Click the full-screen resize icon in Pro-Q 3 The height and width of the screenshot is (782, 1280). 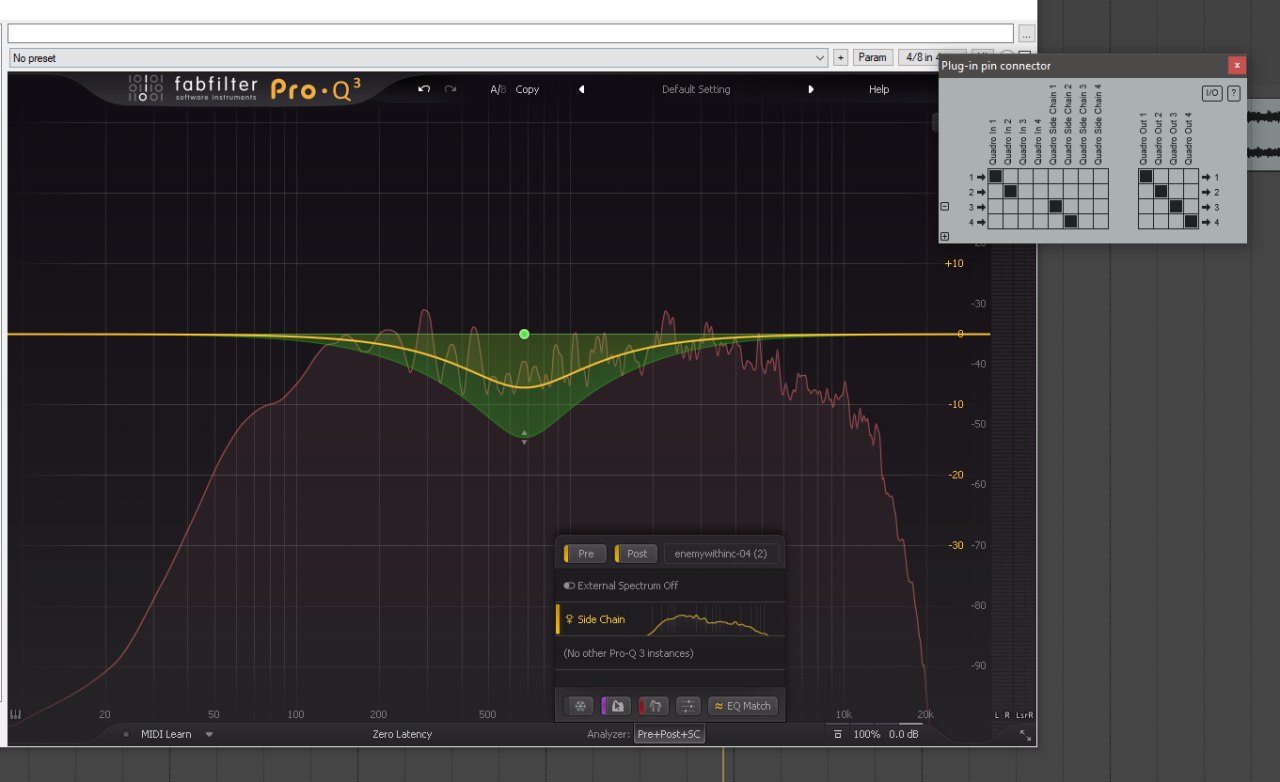1025,734
